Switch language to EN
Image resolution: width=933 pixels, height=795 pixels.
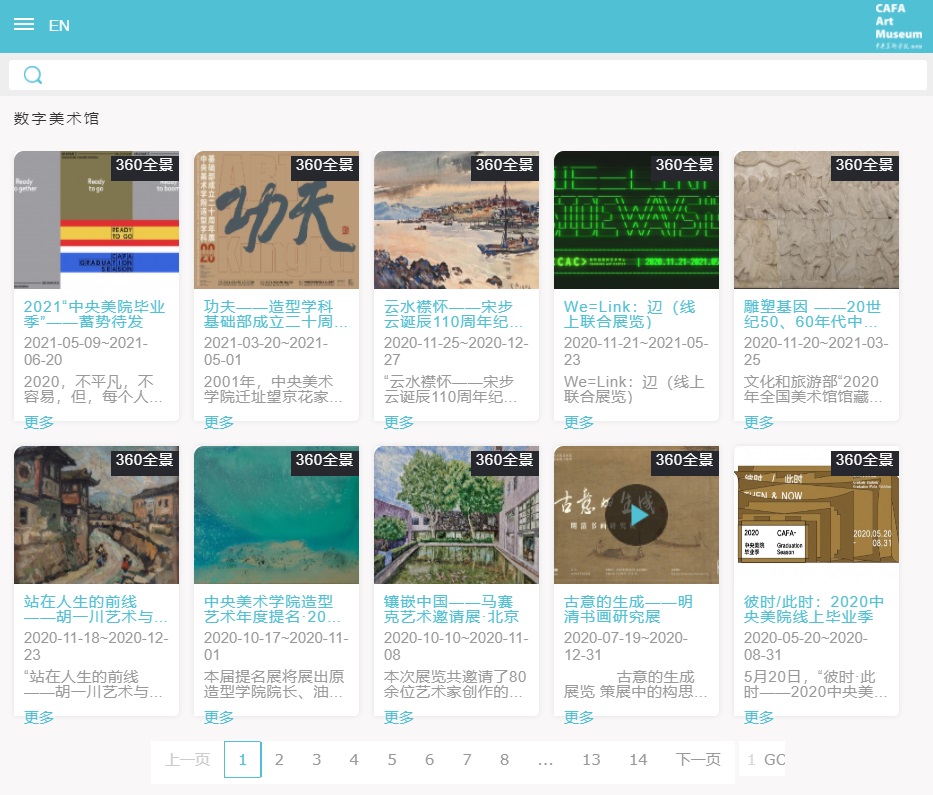click(x=59, y=26)
